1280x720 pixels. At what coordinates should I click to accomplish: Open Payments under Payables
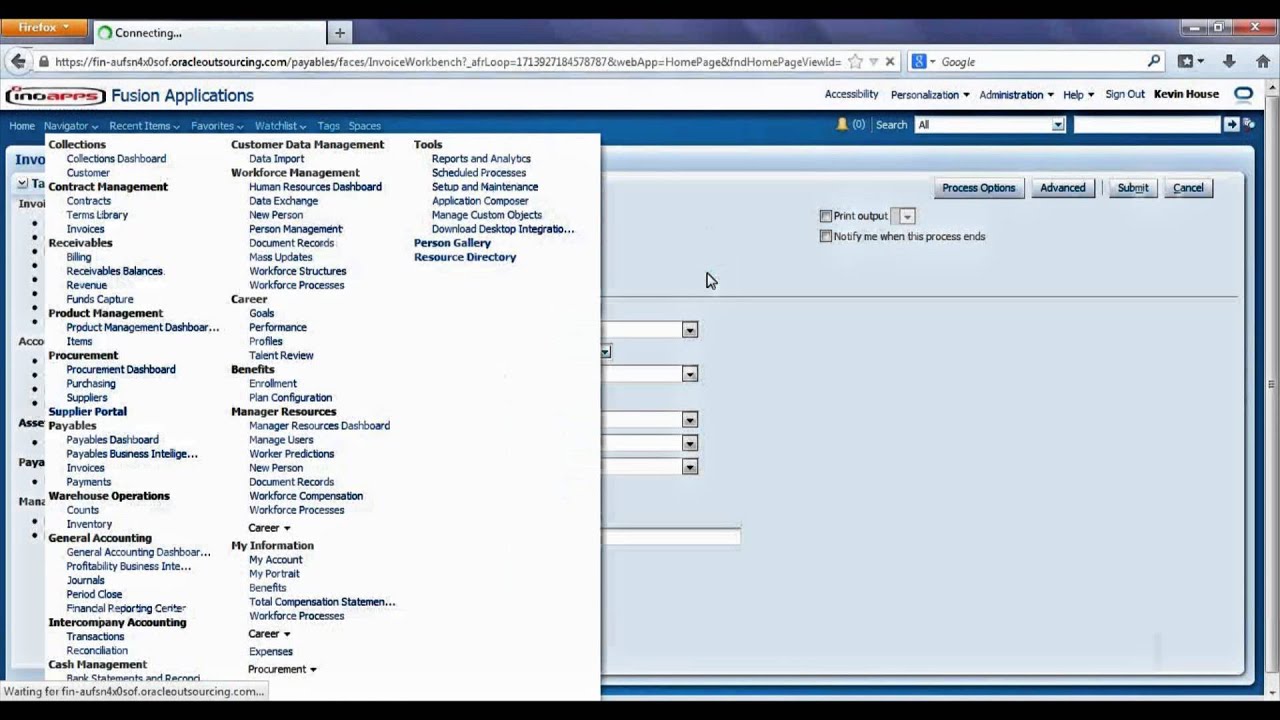pos(88,482)
